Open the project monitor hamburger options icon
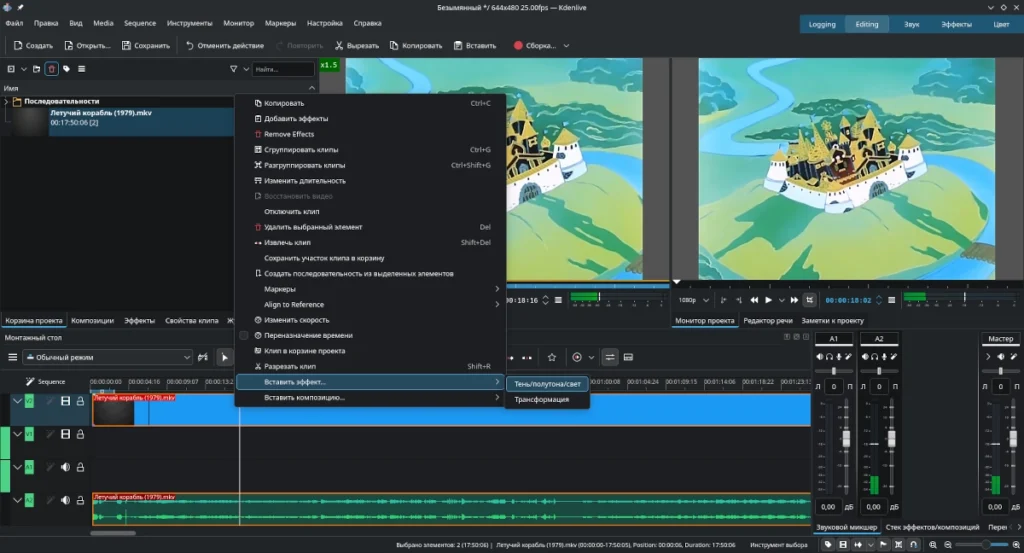 891,300
